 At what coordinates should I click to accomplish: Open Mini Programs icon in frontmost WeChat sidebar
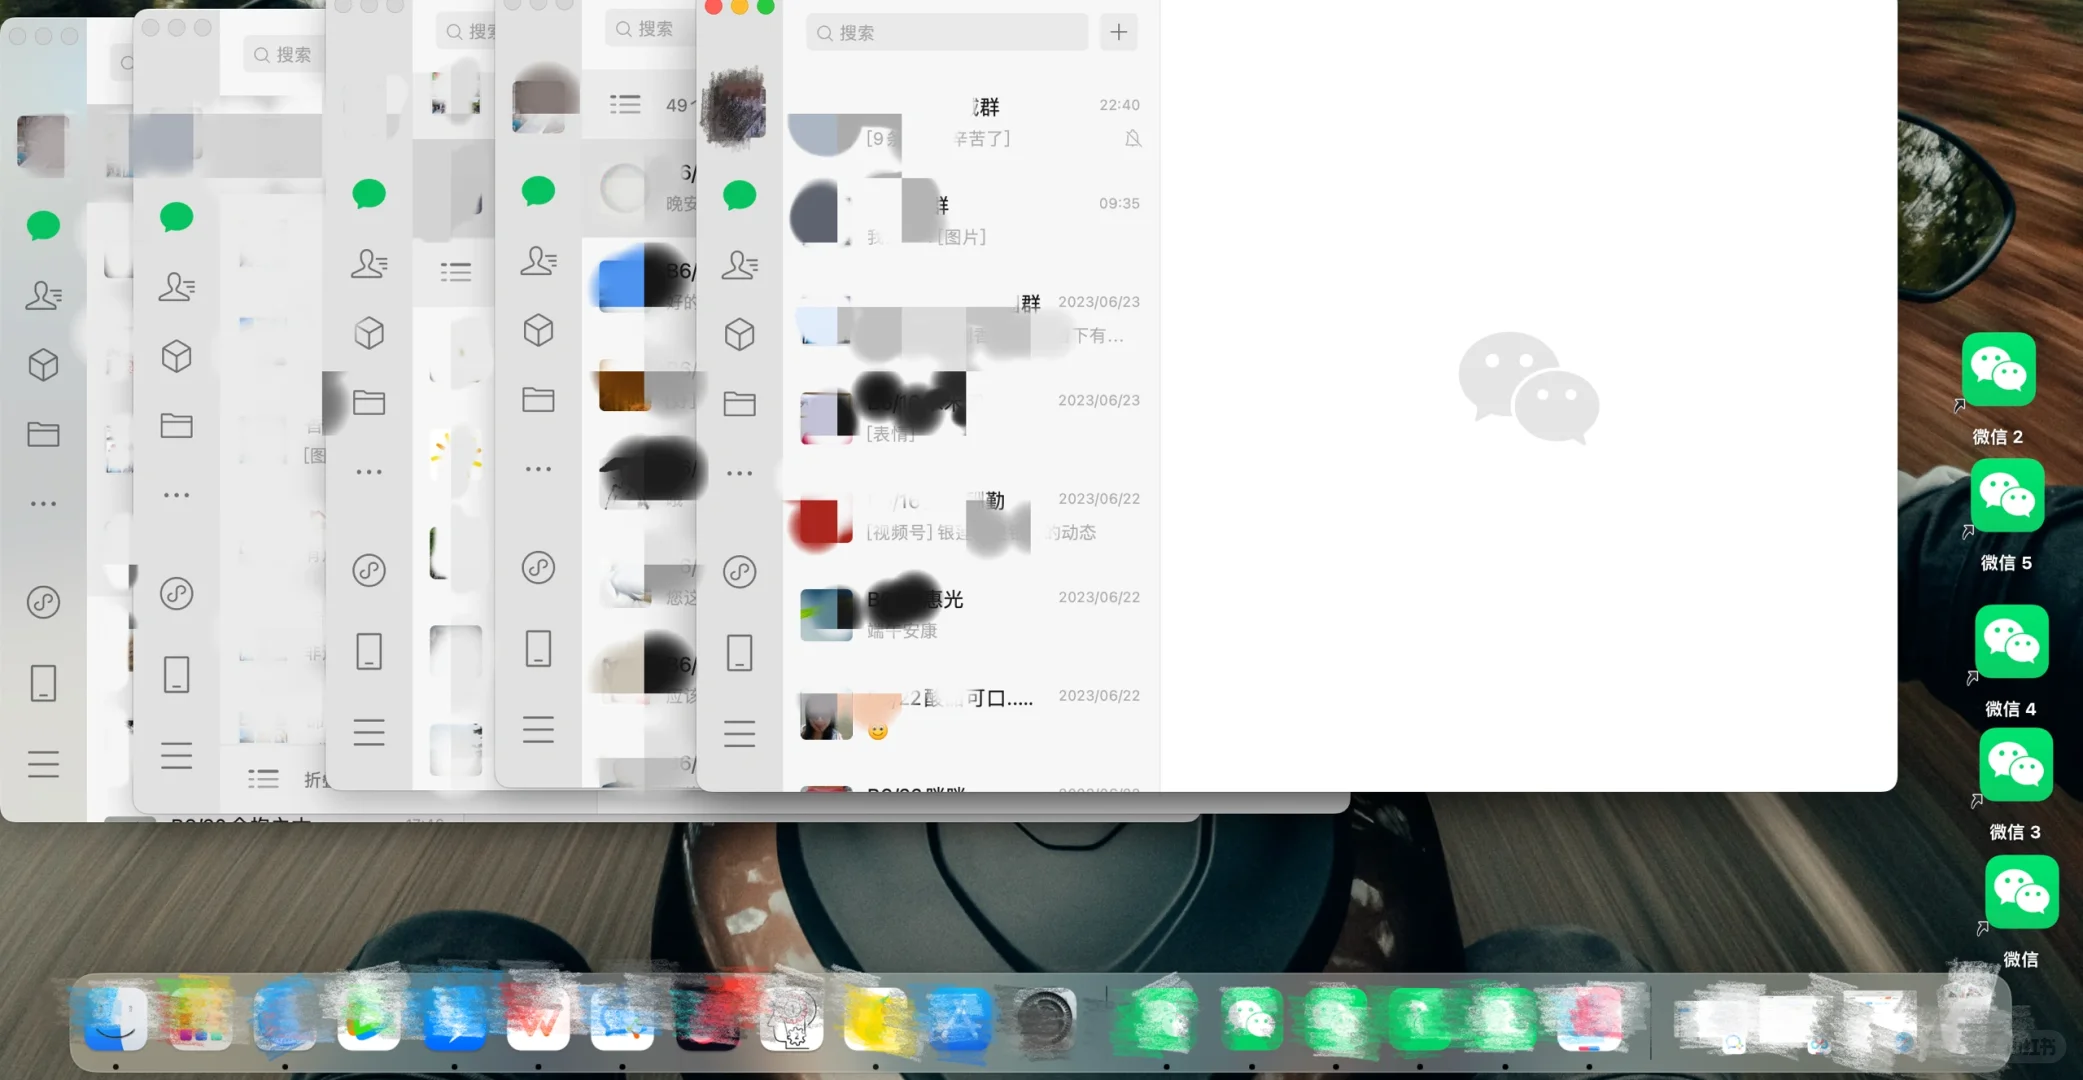coord(739,572)
